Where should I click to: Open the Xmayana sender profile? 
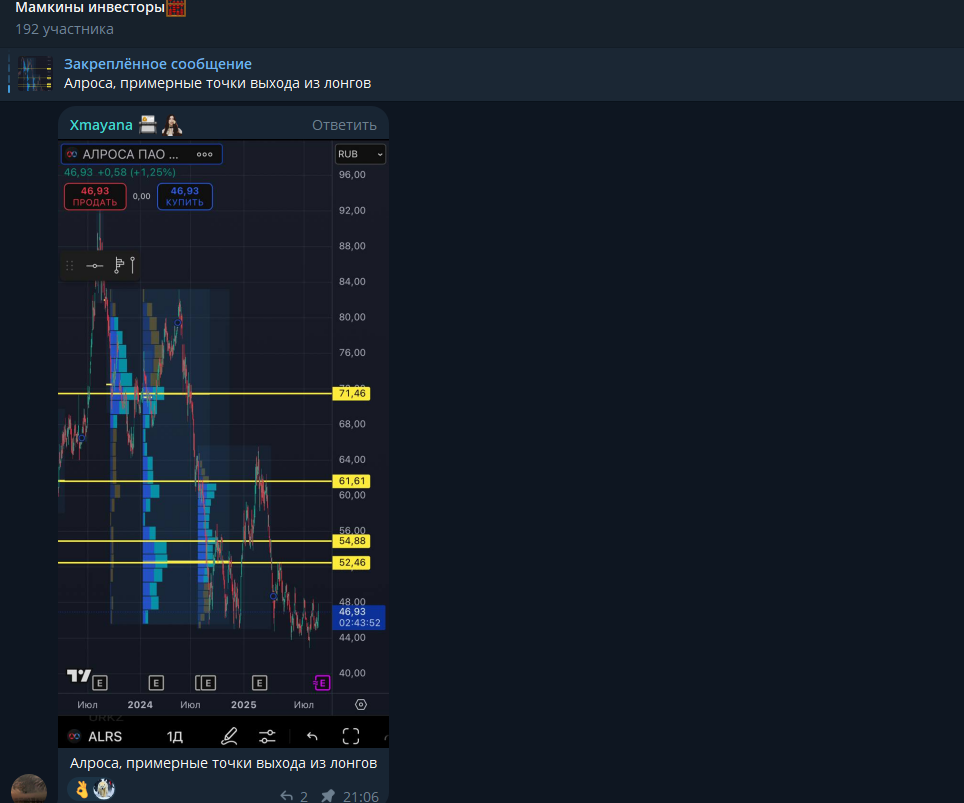tap(101, 125)
